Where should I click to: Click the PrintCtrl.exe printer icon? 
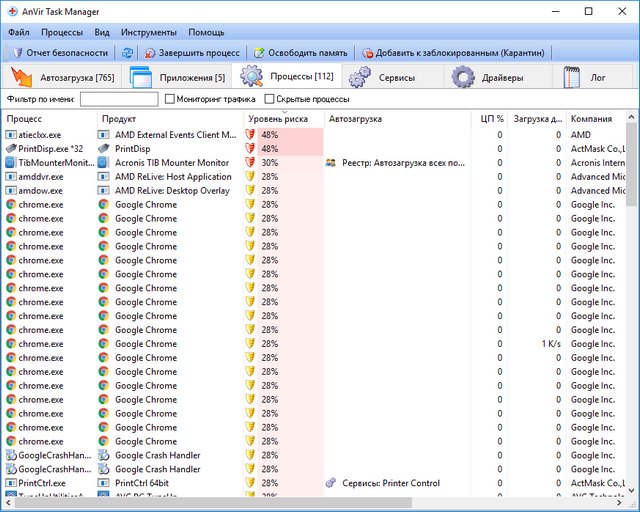pyautogui.click(x=11, y=483)
